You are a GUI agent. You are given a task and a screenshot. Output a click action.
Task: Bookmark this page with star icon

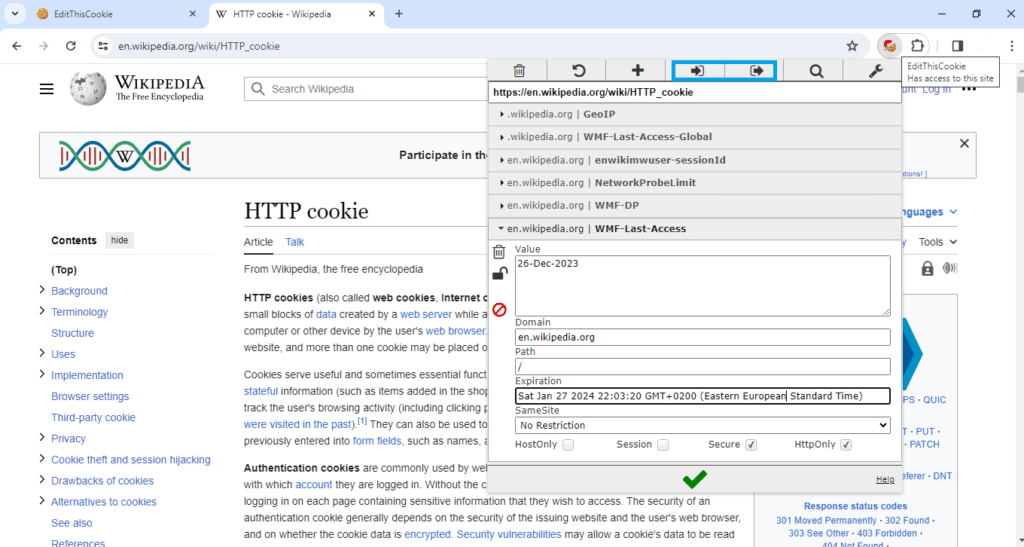pyautogui.click(x=852, y=46)
